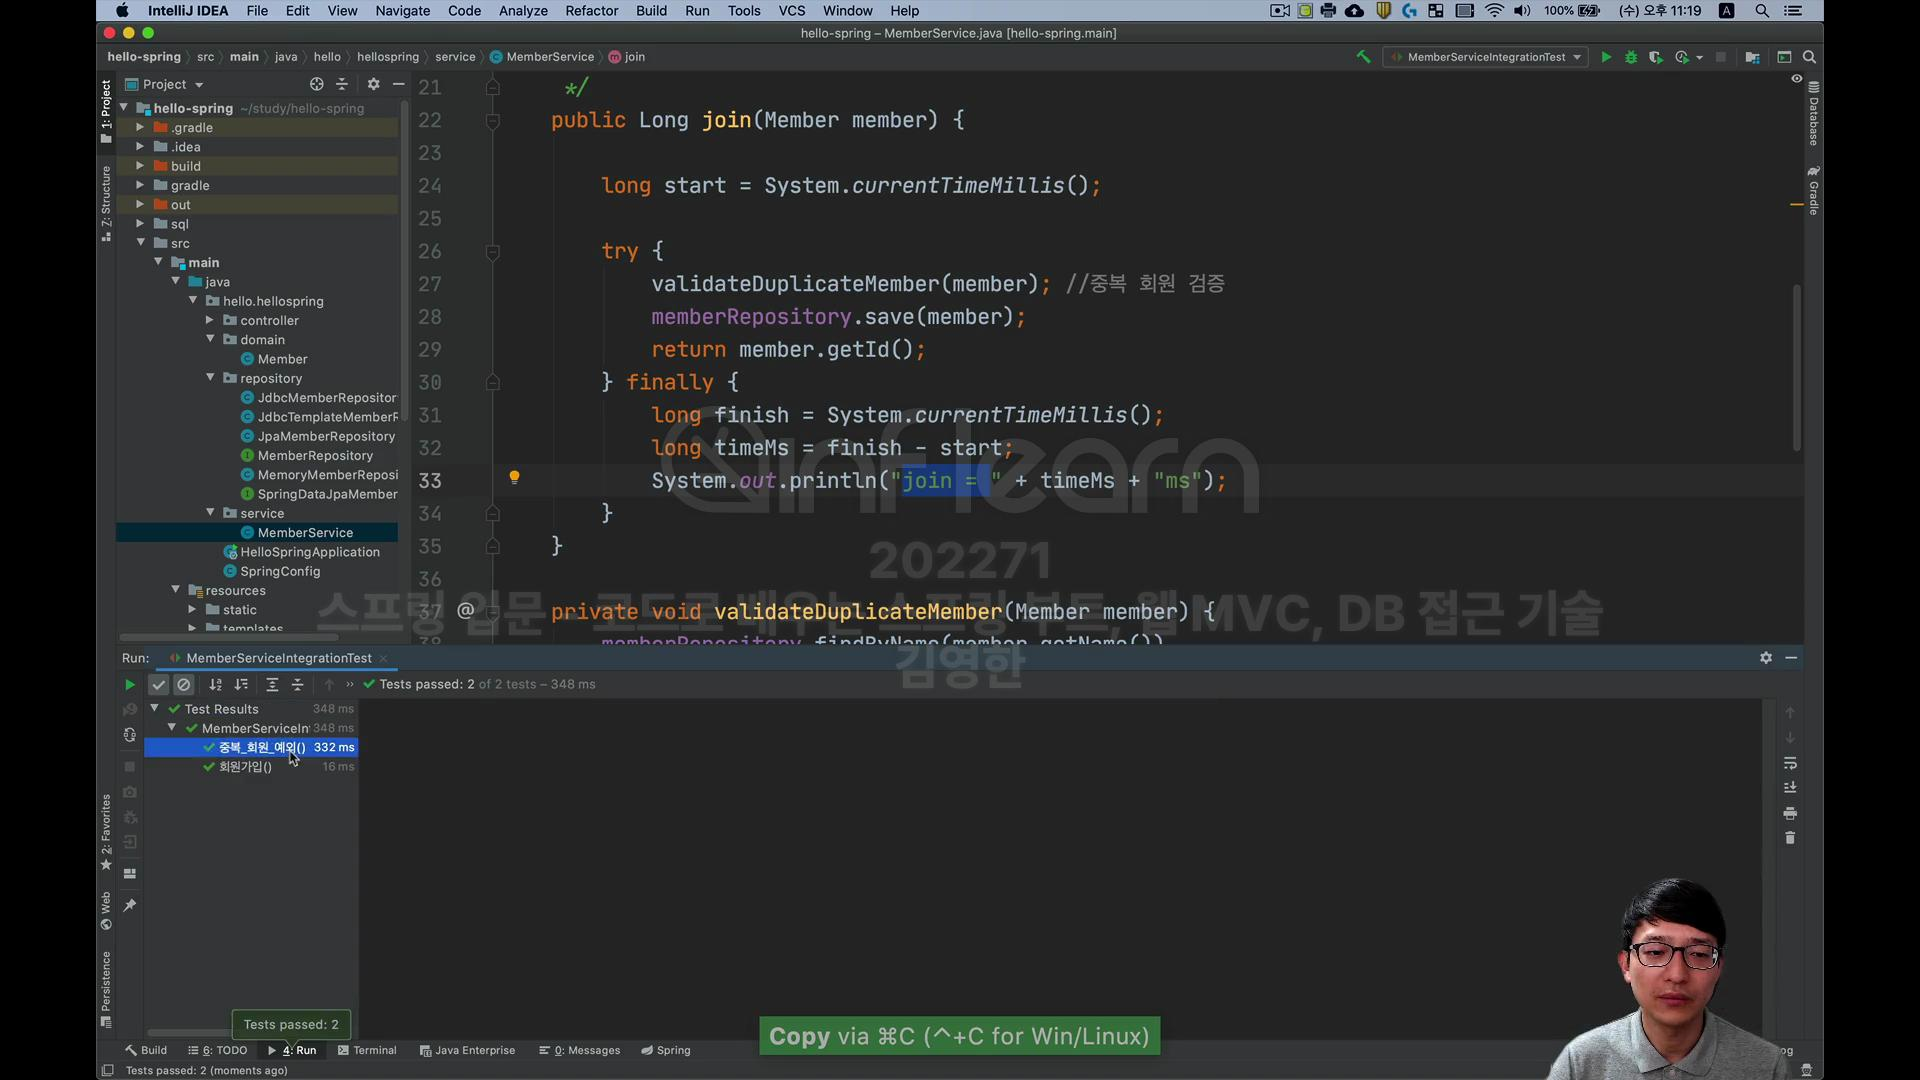Open HelloSpringApplication in the project tree
1920x1080 pixels.
[x=310, y=552]
